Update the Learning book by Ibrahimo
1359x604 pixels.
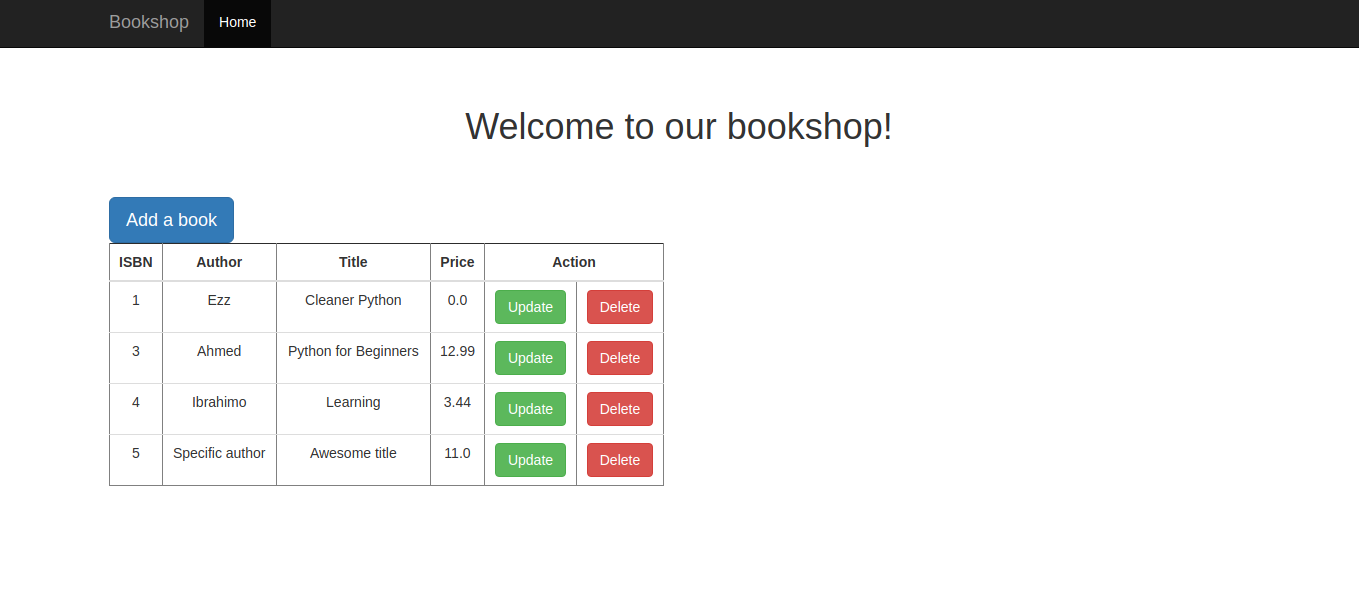(530, 408)
